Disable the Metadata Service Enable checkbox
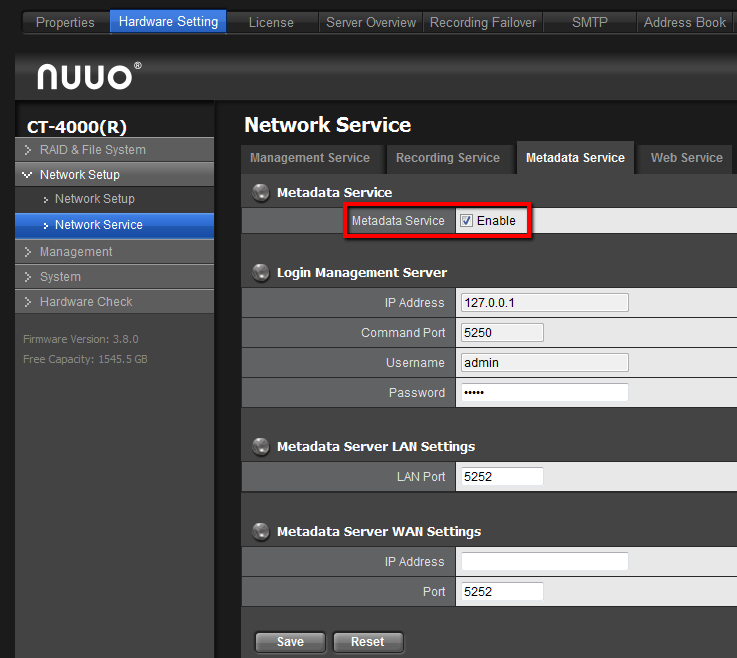The height and width of the screenshot is (658, 737). [x=466, y=221]
